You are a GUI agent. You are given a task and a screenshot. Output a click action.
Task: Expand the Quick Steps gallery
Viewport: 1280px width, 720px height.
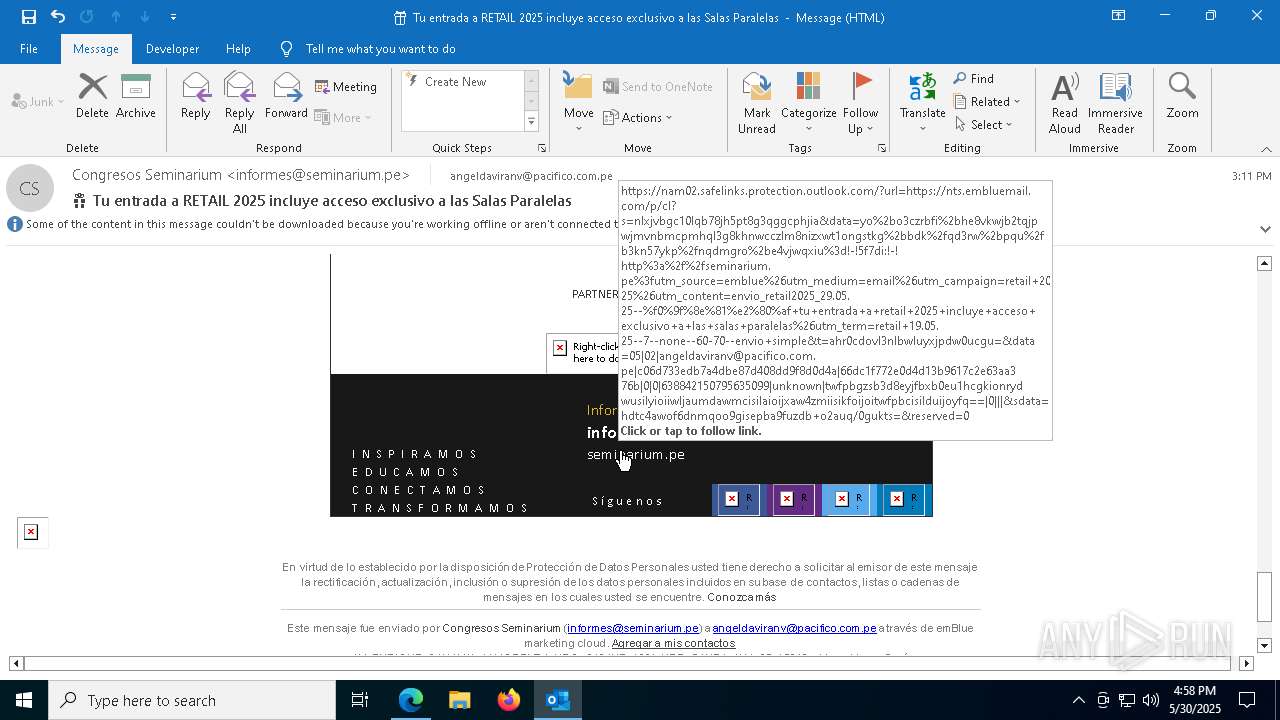pyautogui.click(x=531, y=122)
